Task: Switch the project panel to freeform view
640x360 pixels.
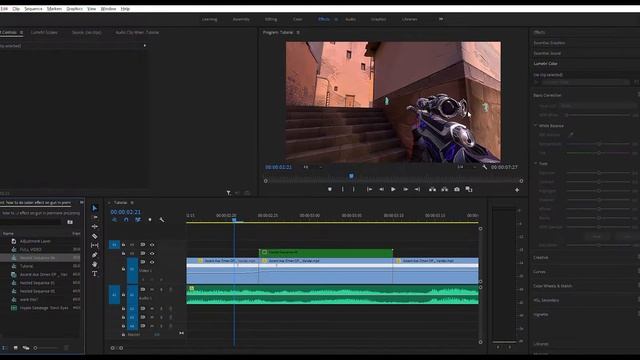Action: tap(26, 348)
